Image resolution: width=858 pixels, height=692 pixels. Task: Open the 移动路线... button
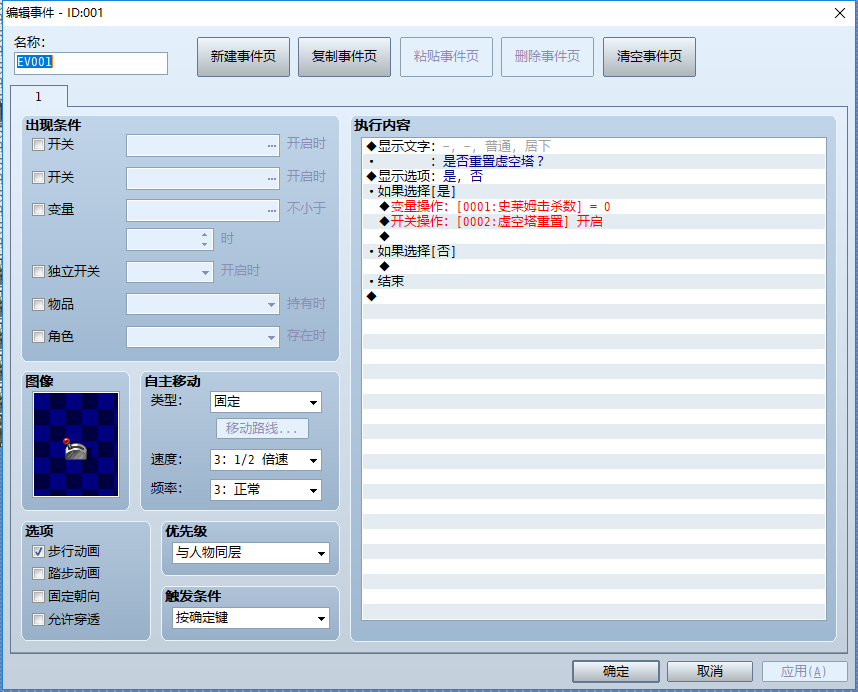click(x=262, y=428)
